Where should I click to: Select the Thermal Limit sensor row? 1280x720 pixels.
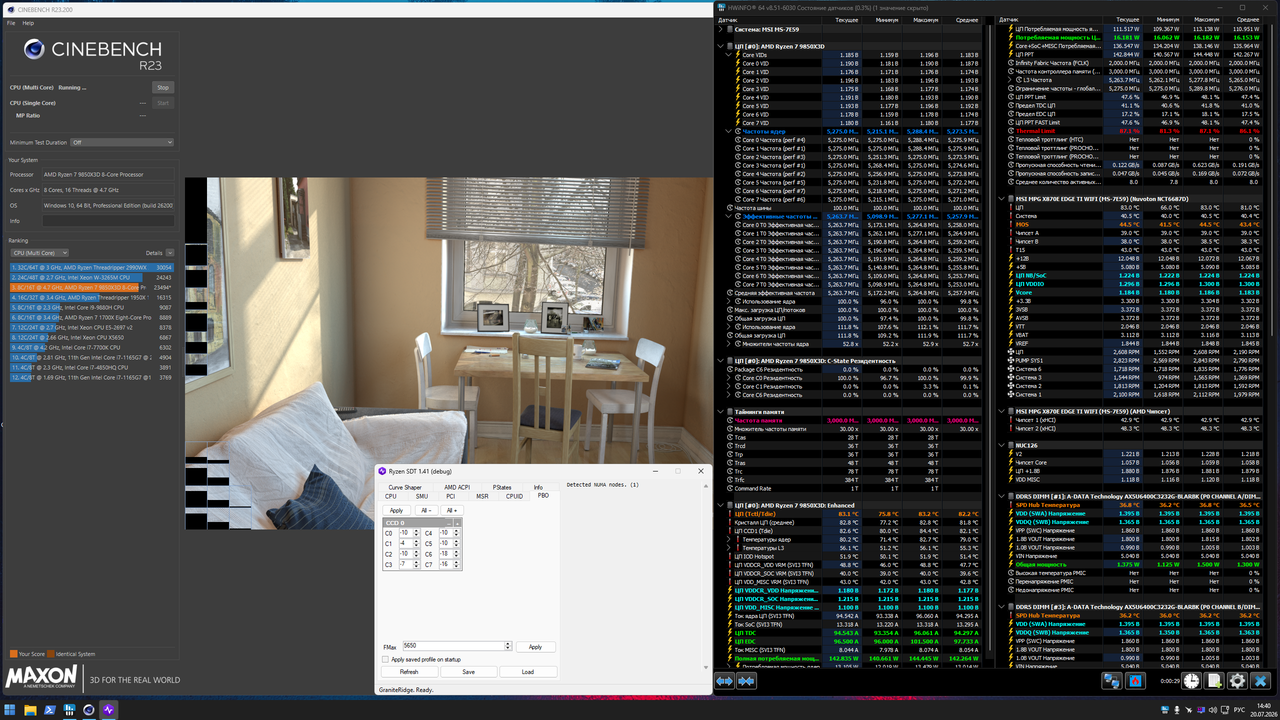(1134, 131)
